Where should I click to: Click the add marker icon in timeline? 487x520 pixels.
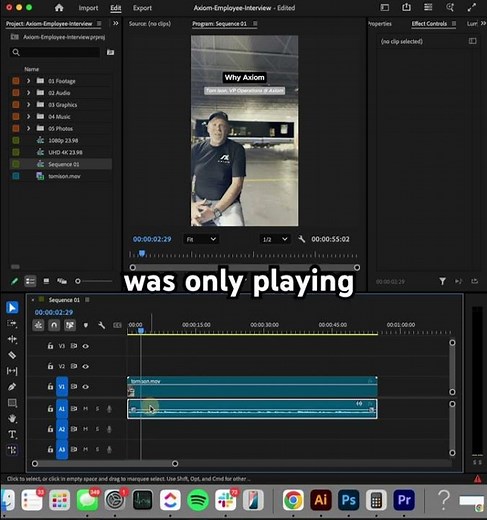click(86, 325)
